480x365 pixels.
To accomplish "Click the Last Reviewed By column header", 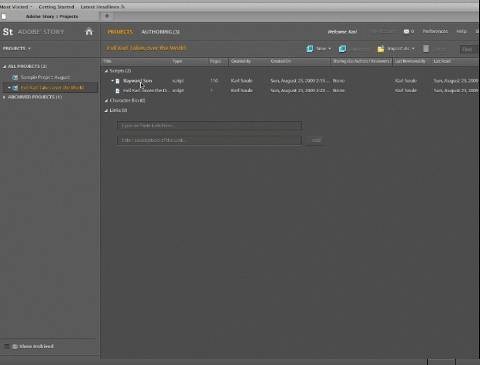I will click(410, 61).
